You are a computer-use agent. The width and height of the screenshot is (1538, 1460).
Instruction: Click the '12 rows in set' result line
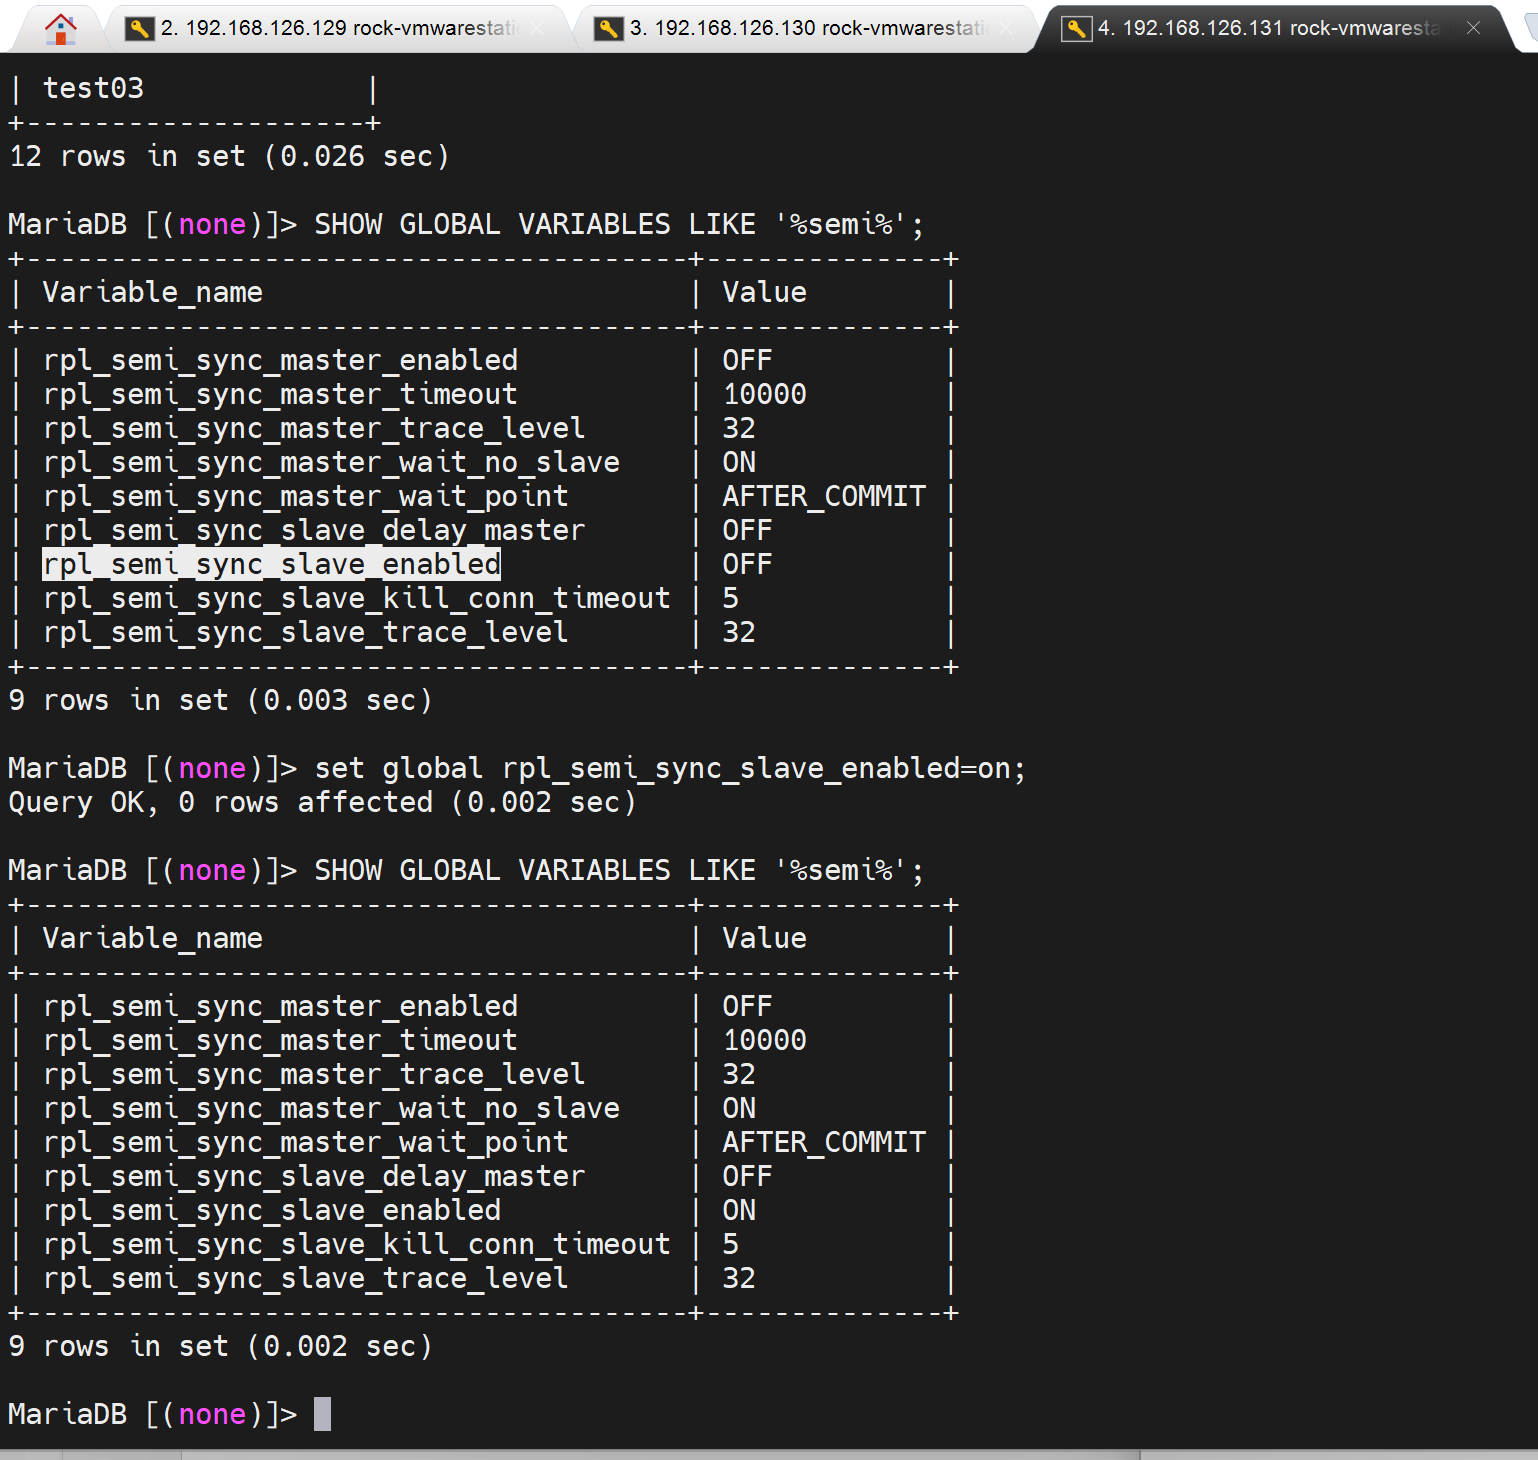coord(229,156)
